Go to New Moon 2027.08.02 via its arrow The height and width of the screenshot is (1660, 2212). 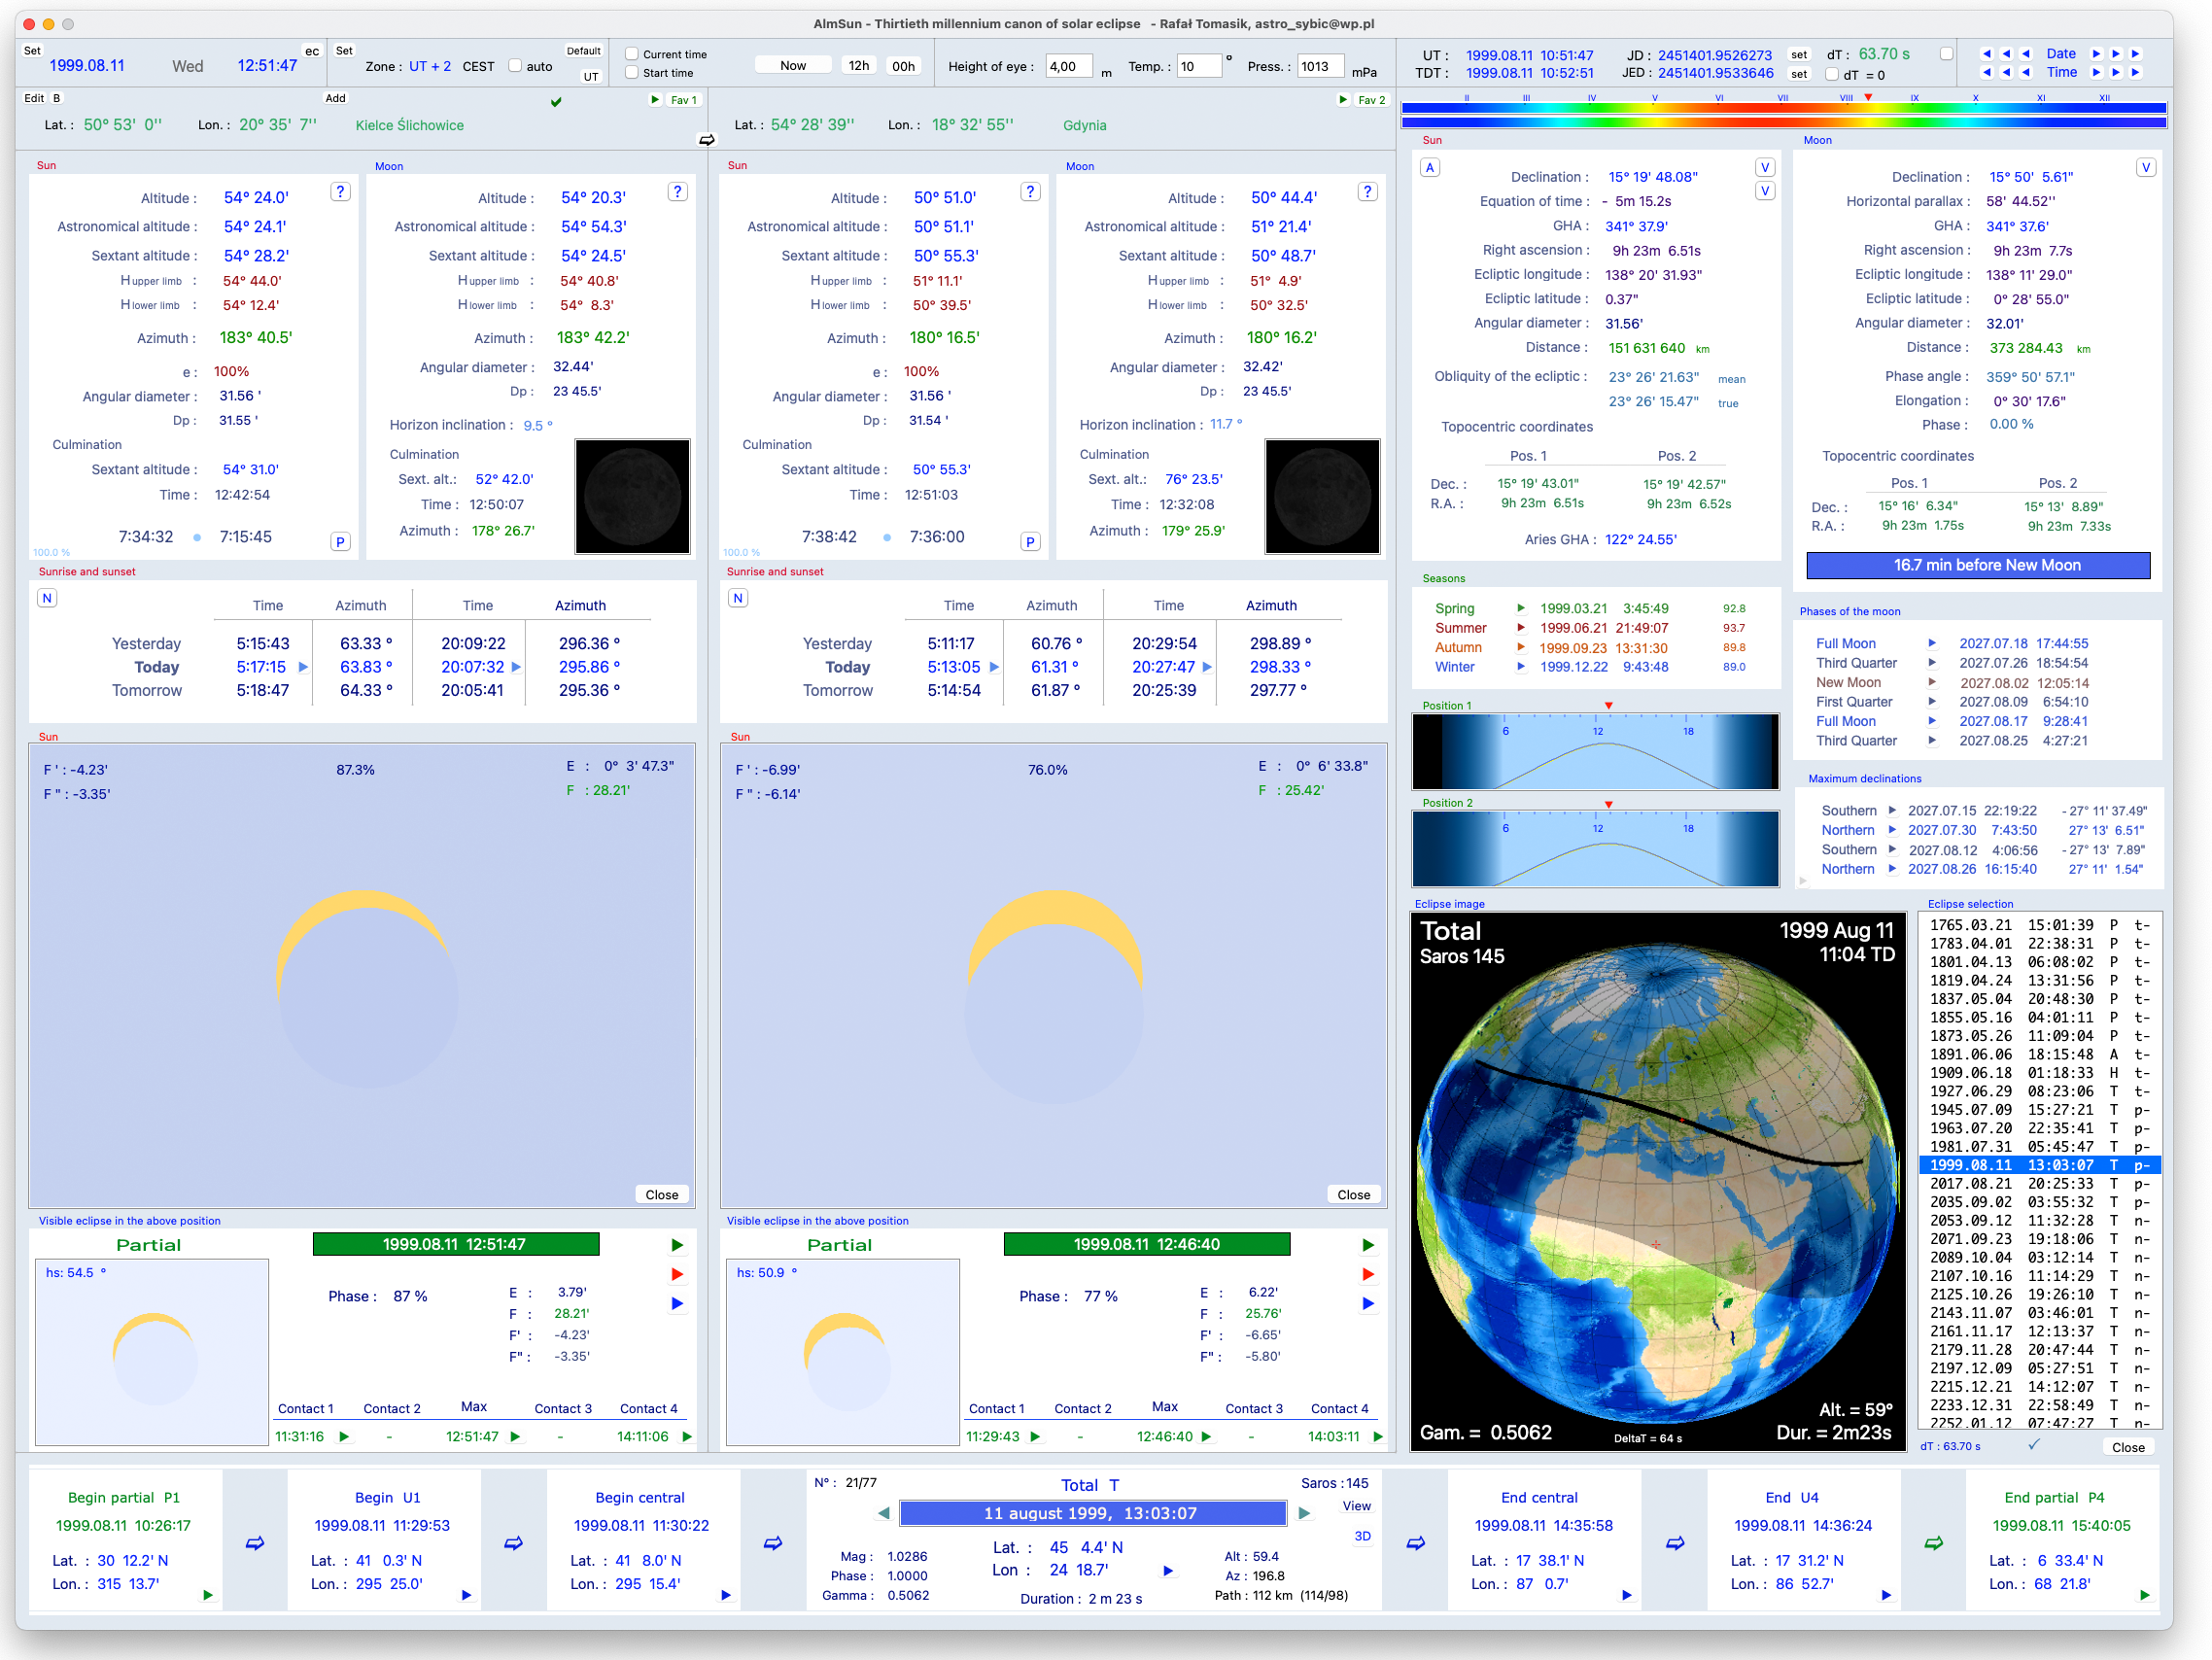[x=1932, y=683]
